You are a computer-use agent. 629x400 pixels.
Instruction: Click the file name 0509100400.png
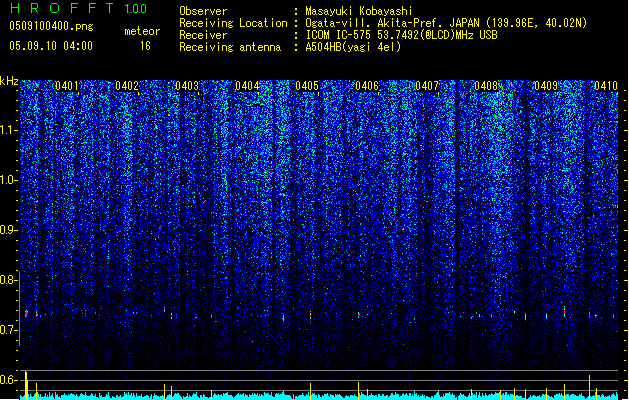[x=51, y=26]
